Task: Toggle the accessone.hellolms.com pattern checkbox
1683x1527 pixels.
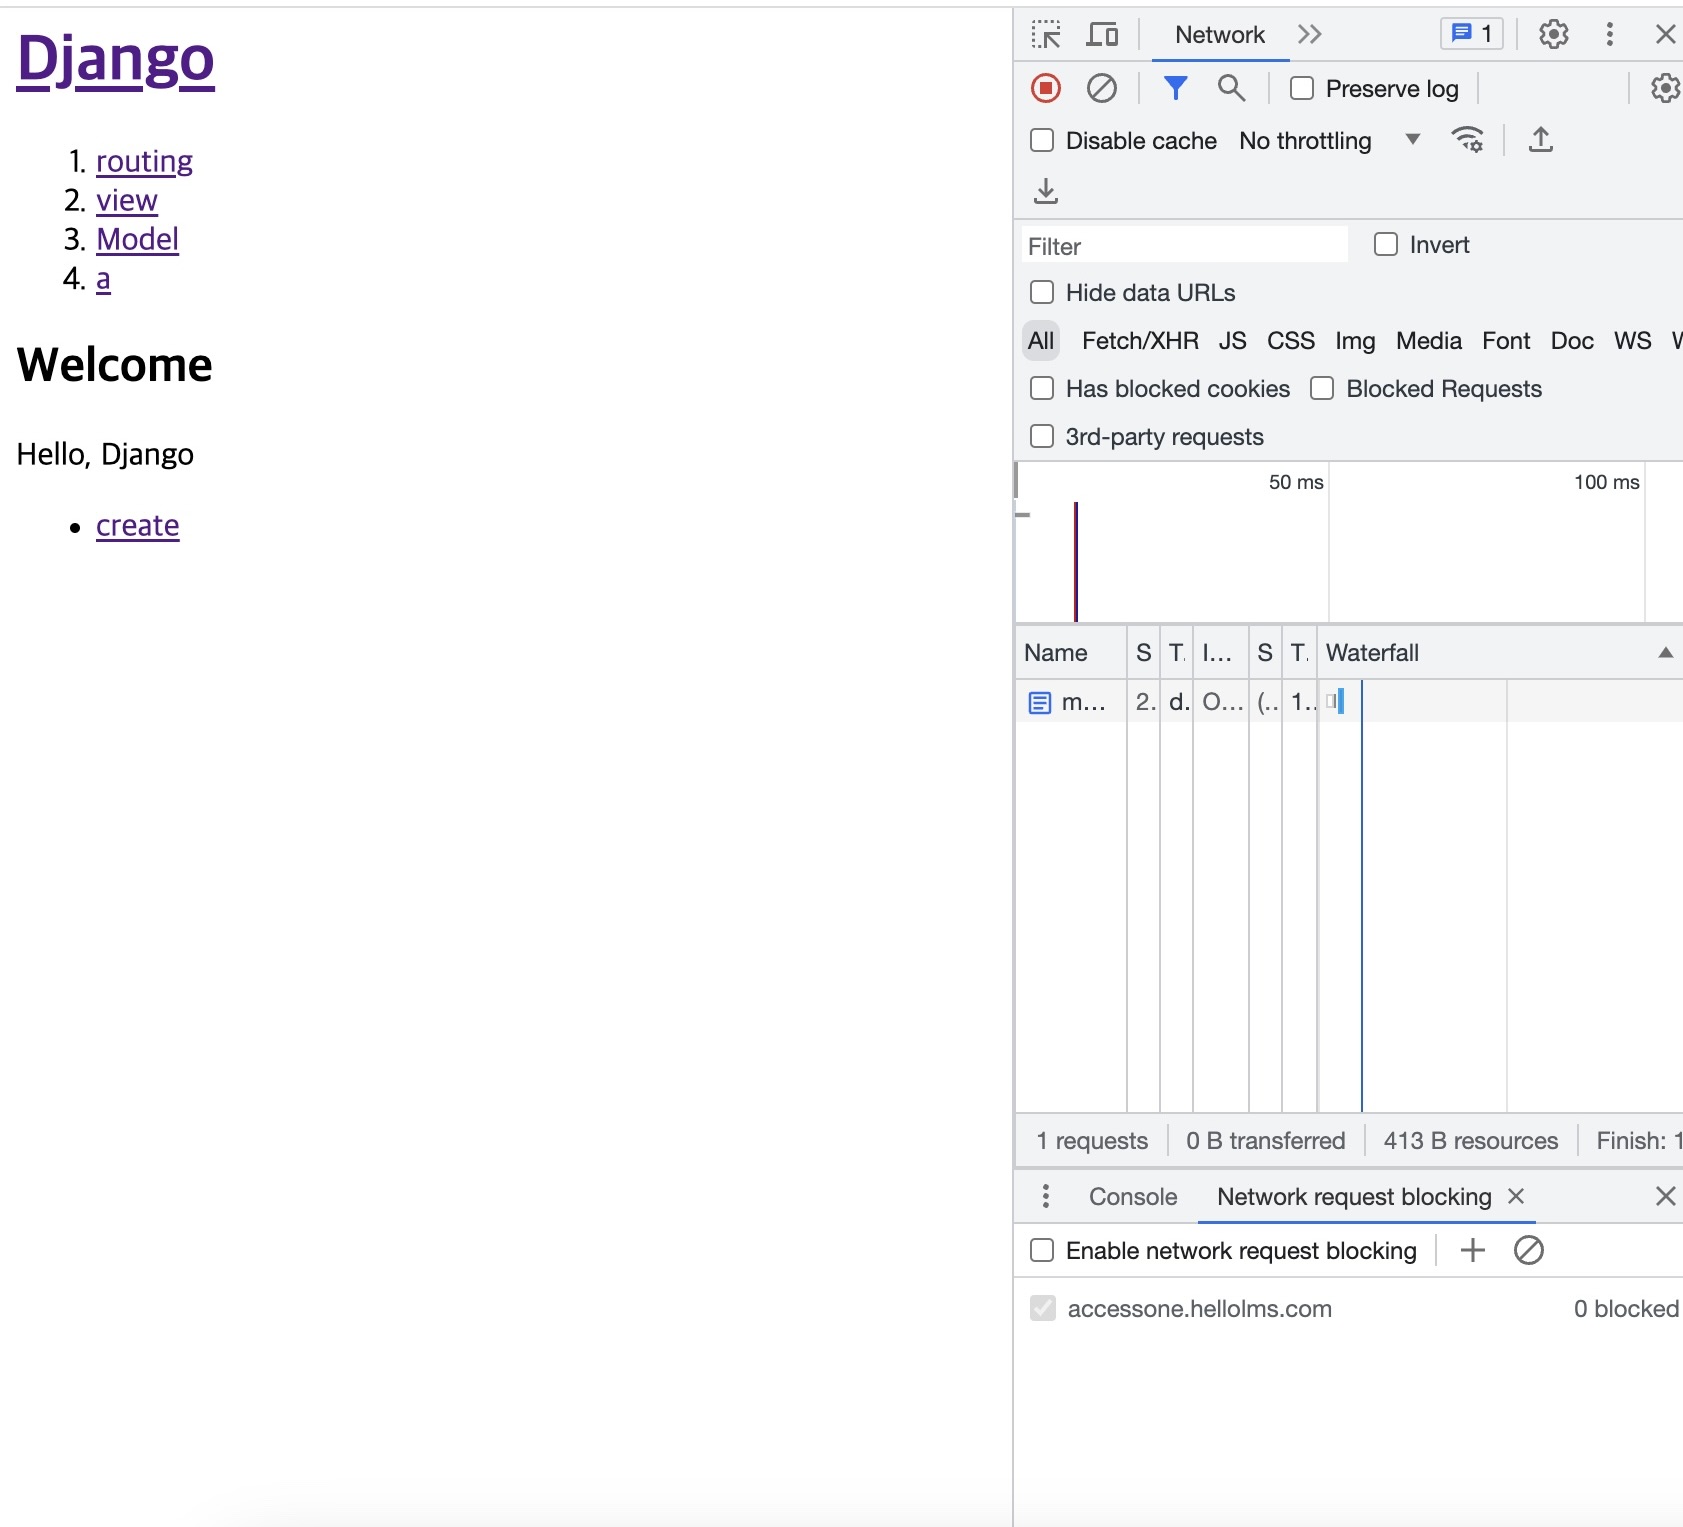Action: (x=1042, y=1308)
